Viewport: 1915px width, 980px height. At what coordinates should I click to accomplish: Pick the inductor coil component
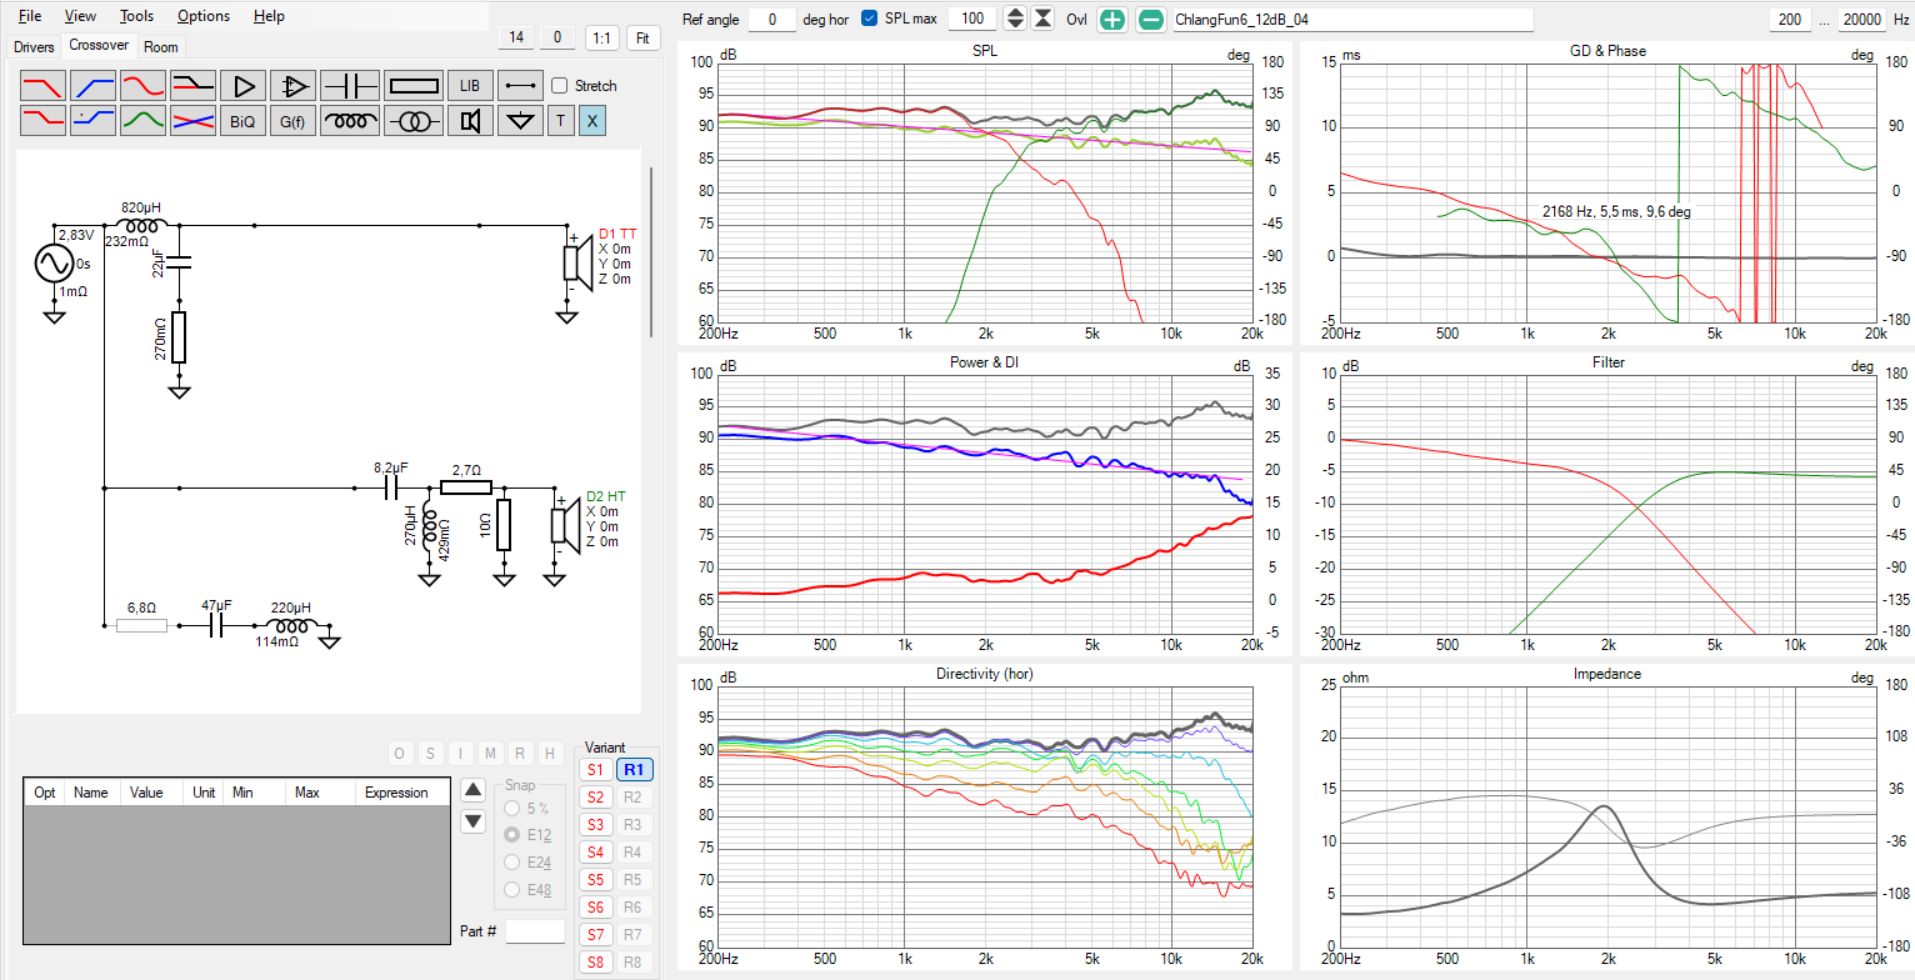click(349, 122)
